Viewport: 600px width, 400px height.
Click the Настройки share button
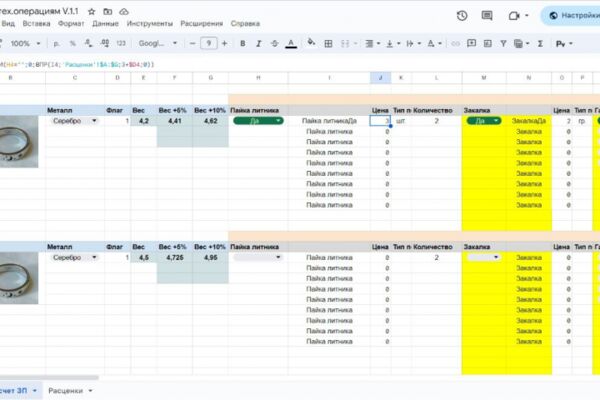tap(572, 16)
